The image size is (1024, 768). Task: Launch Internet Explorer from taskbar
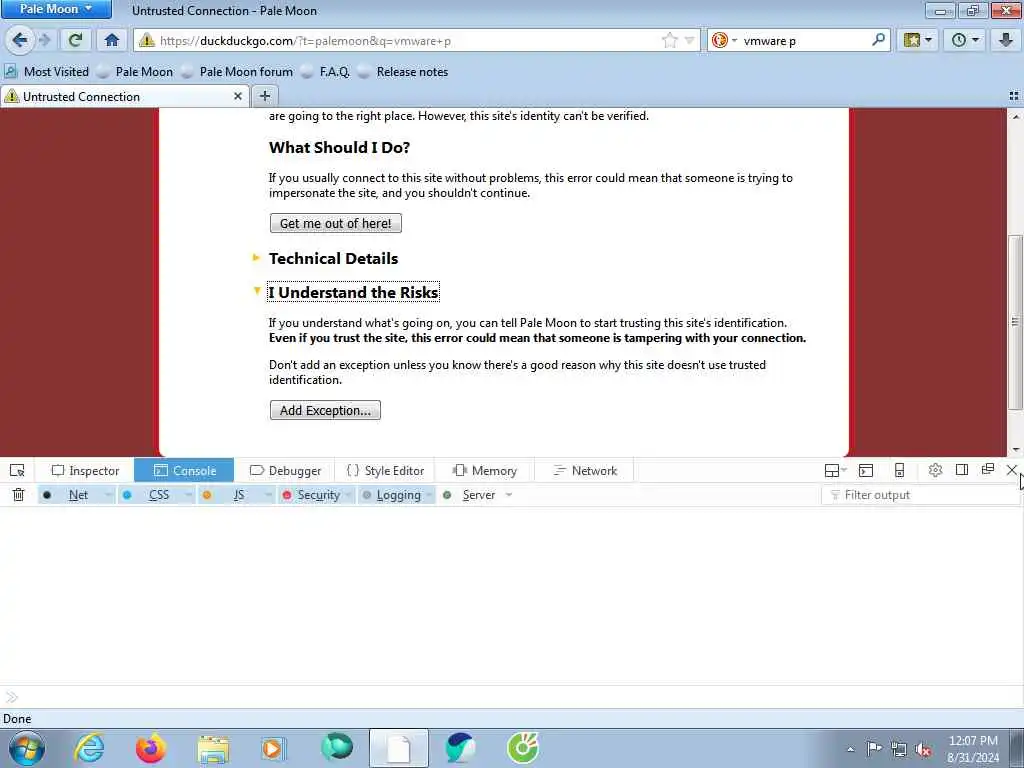point(88,748)
